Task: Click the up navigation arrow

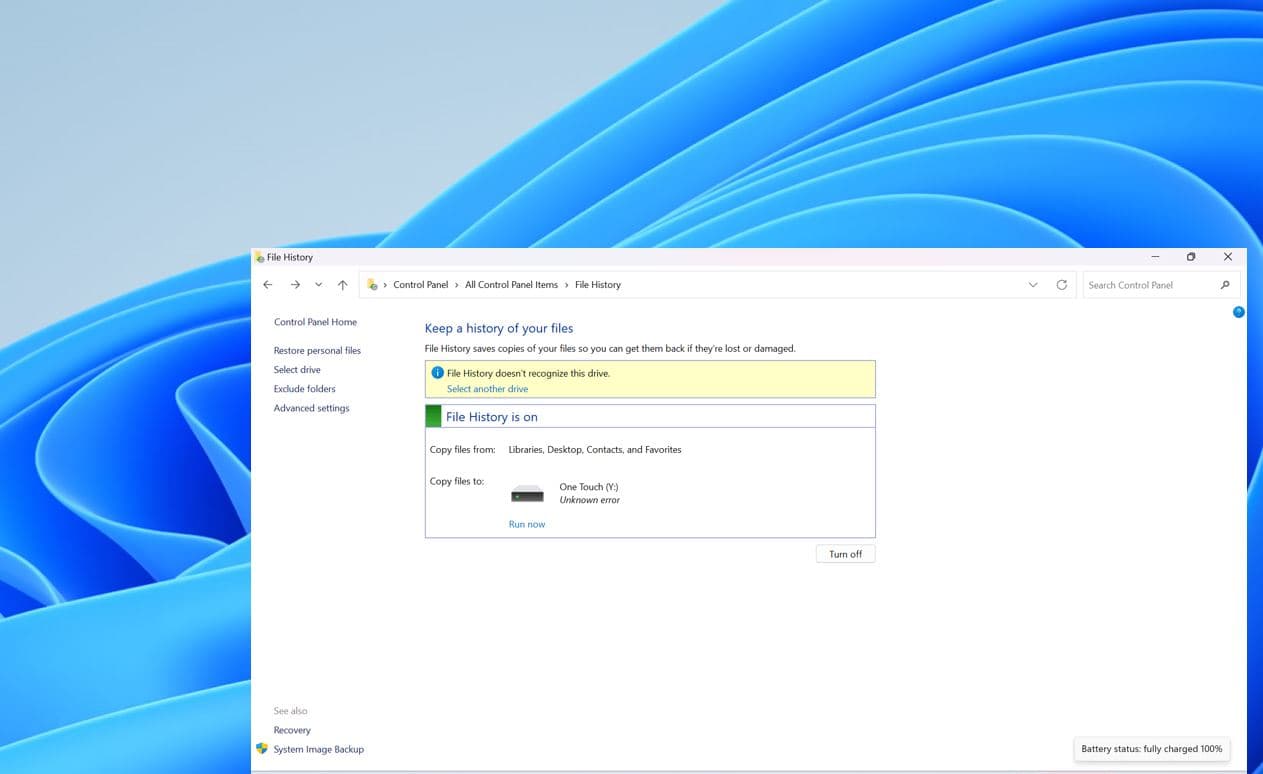Action: click(x=342, y=284)
